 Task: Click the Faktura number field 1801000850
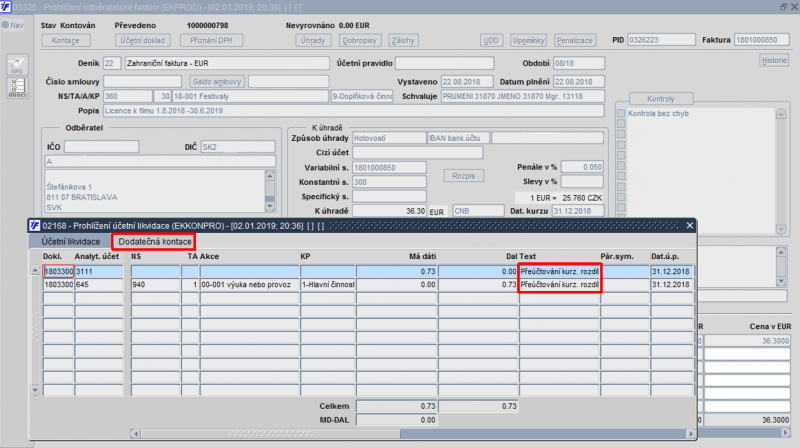(x=762, y=40)
